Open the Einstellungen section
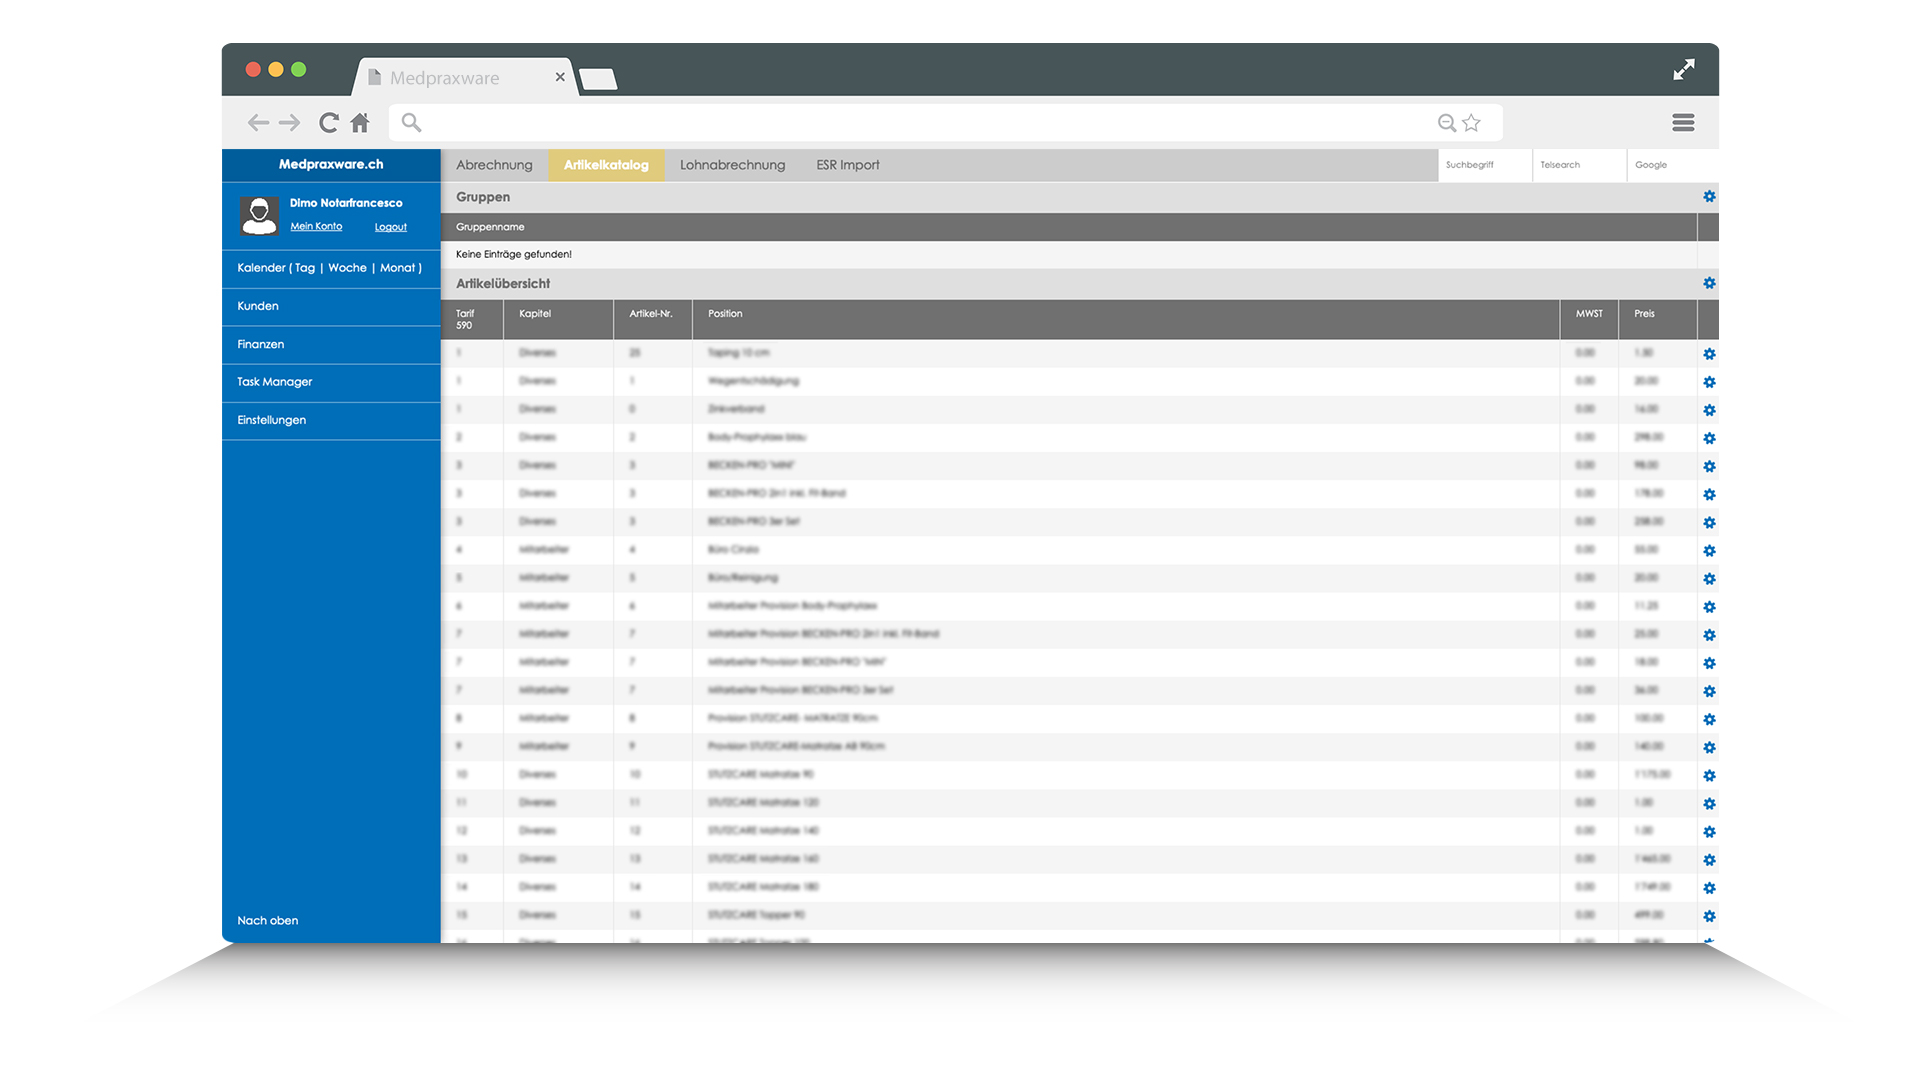 tap(271, 420)
